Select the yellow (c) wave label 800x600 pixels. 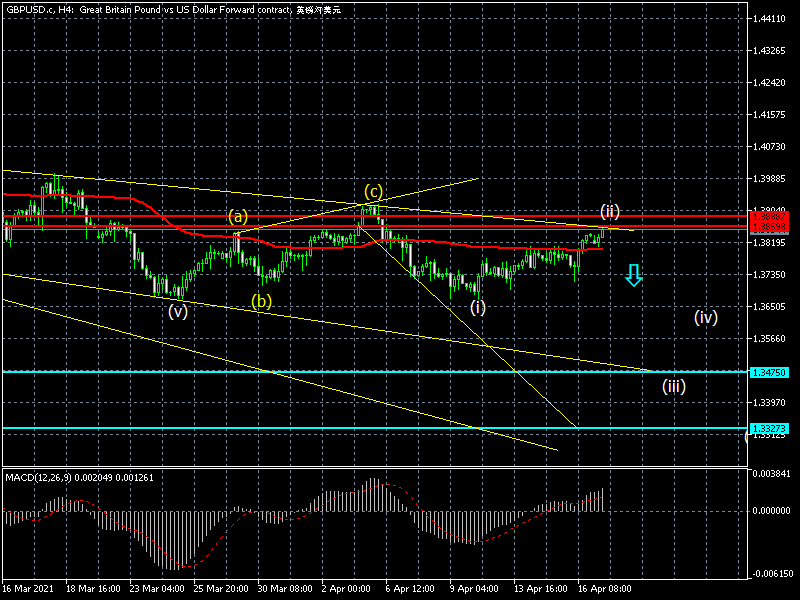point(373,191)
